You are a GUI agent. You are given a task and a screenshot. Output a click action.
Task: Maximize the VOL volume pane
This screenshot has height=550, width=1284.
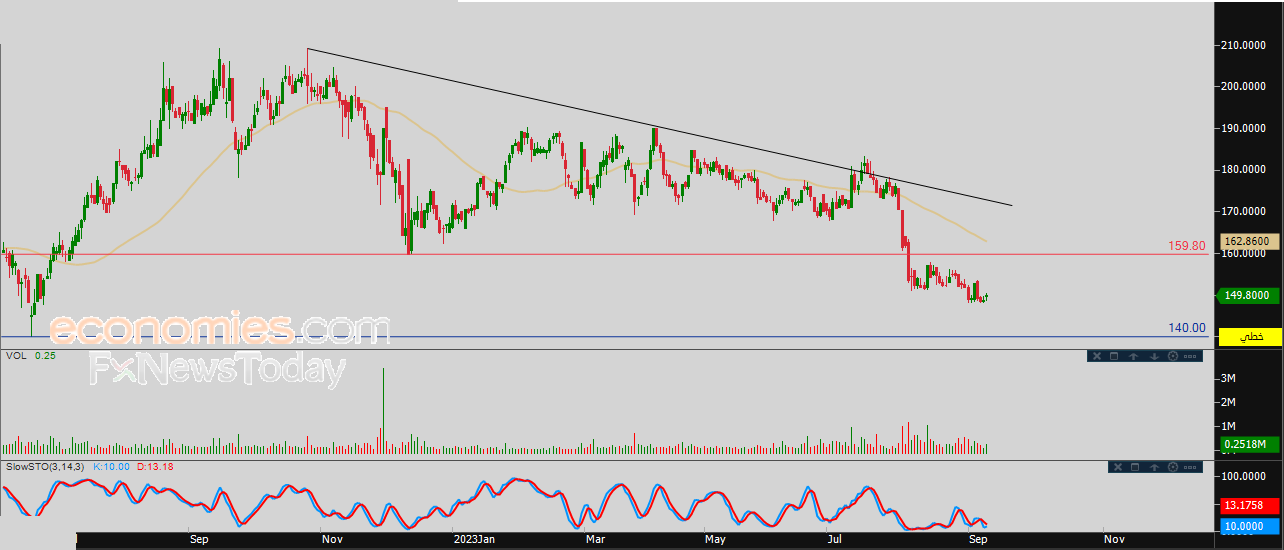coord(1114,356)
